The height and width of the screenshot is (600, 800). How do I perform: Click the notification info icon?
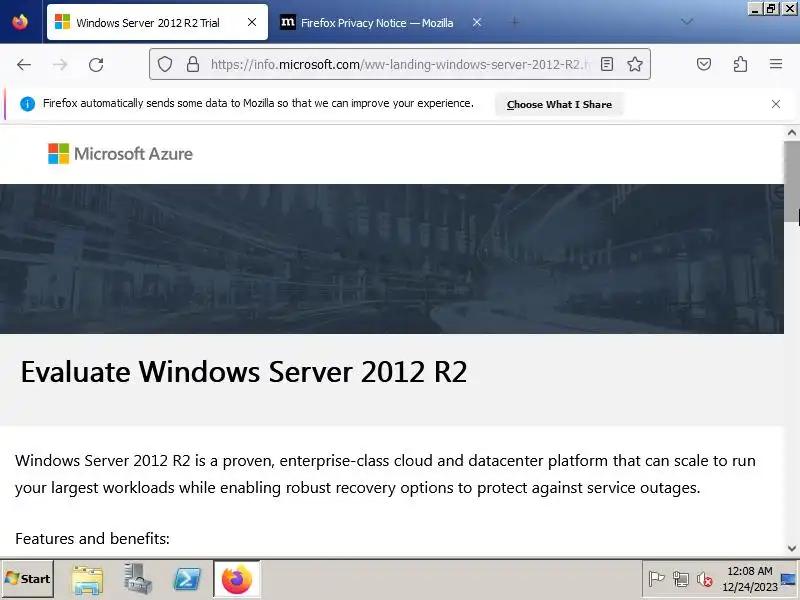coord(27,104)
